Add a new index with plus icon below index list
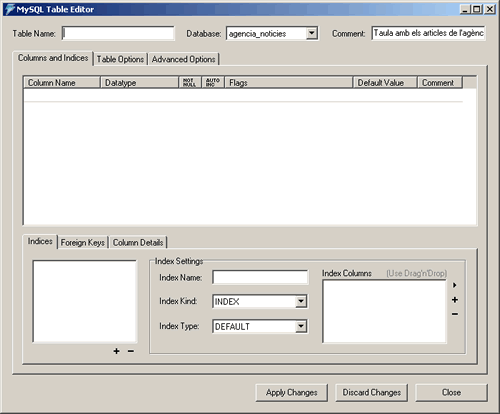The height and width of the screenshot is (414, 500). (x=116, y=351)
